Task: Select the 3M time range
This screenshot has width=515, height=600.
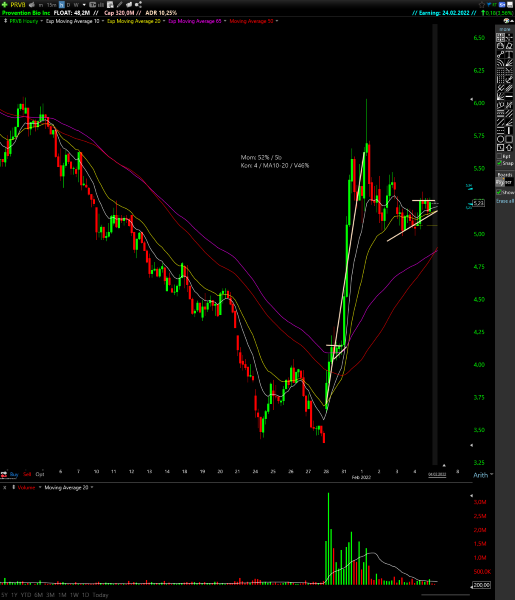Action: (x=51, y=595)
